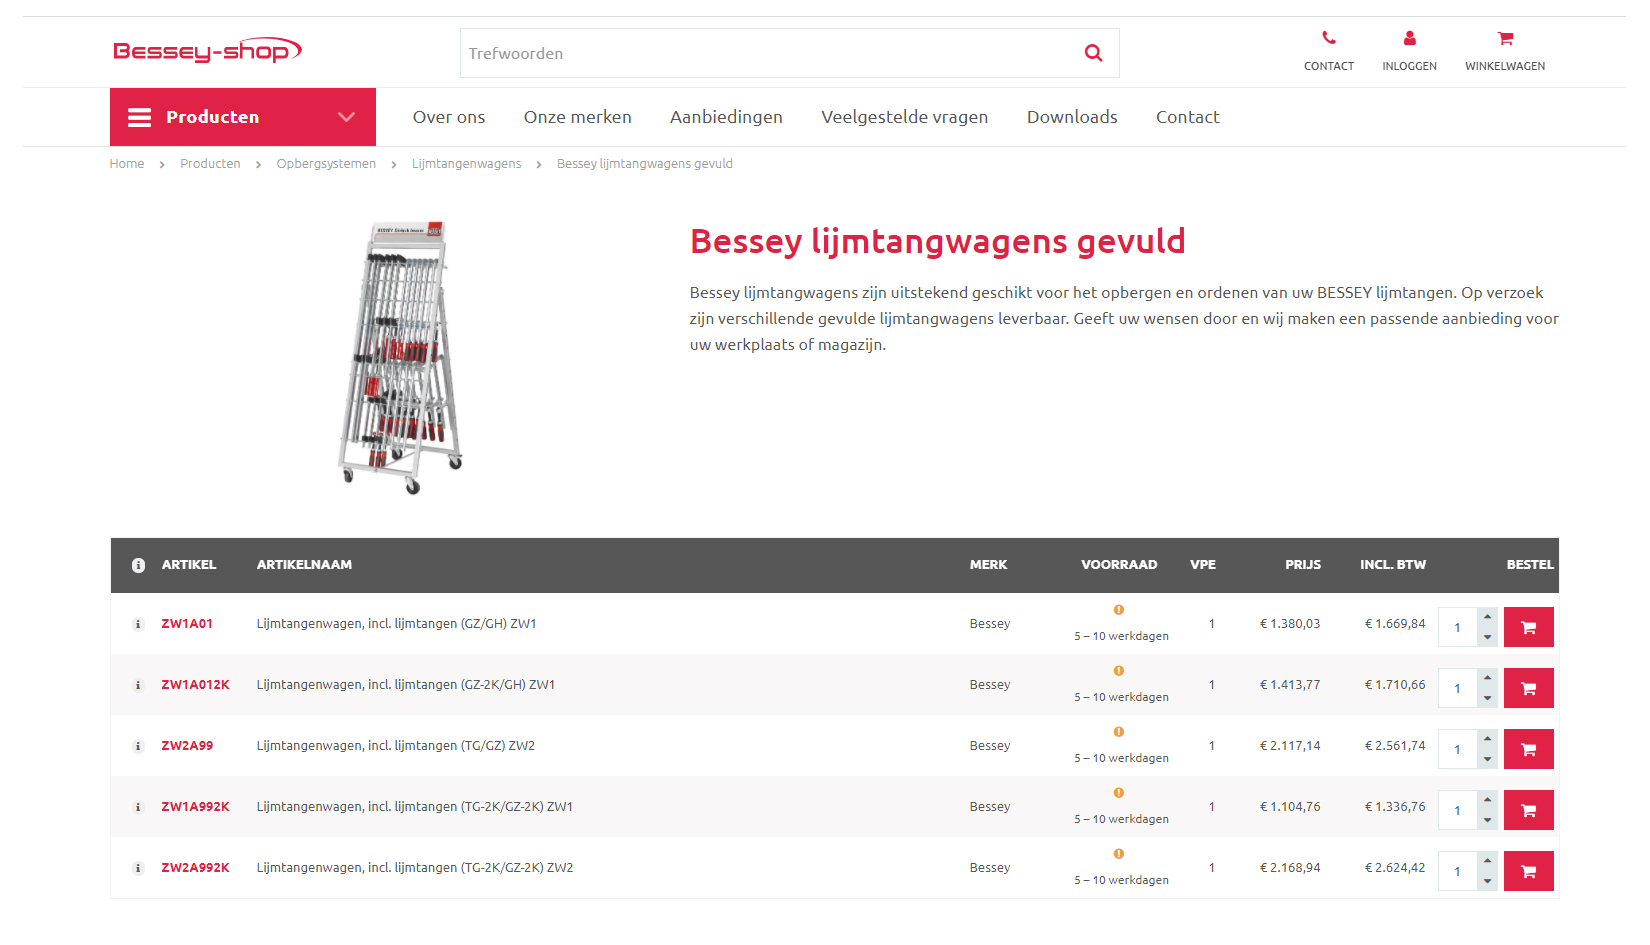1650x945 pixels.
Task: Click the info icon in the table header
Action: 138,564
